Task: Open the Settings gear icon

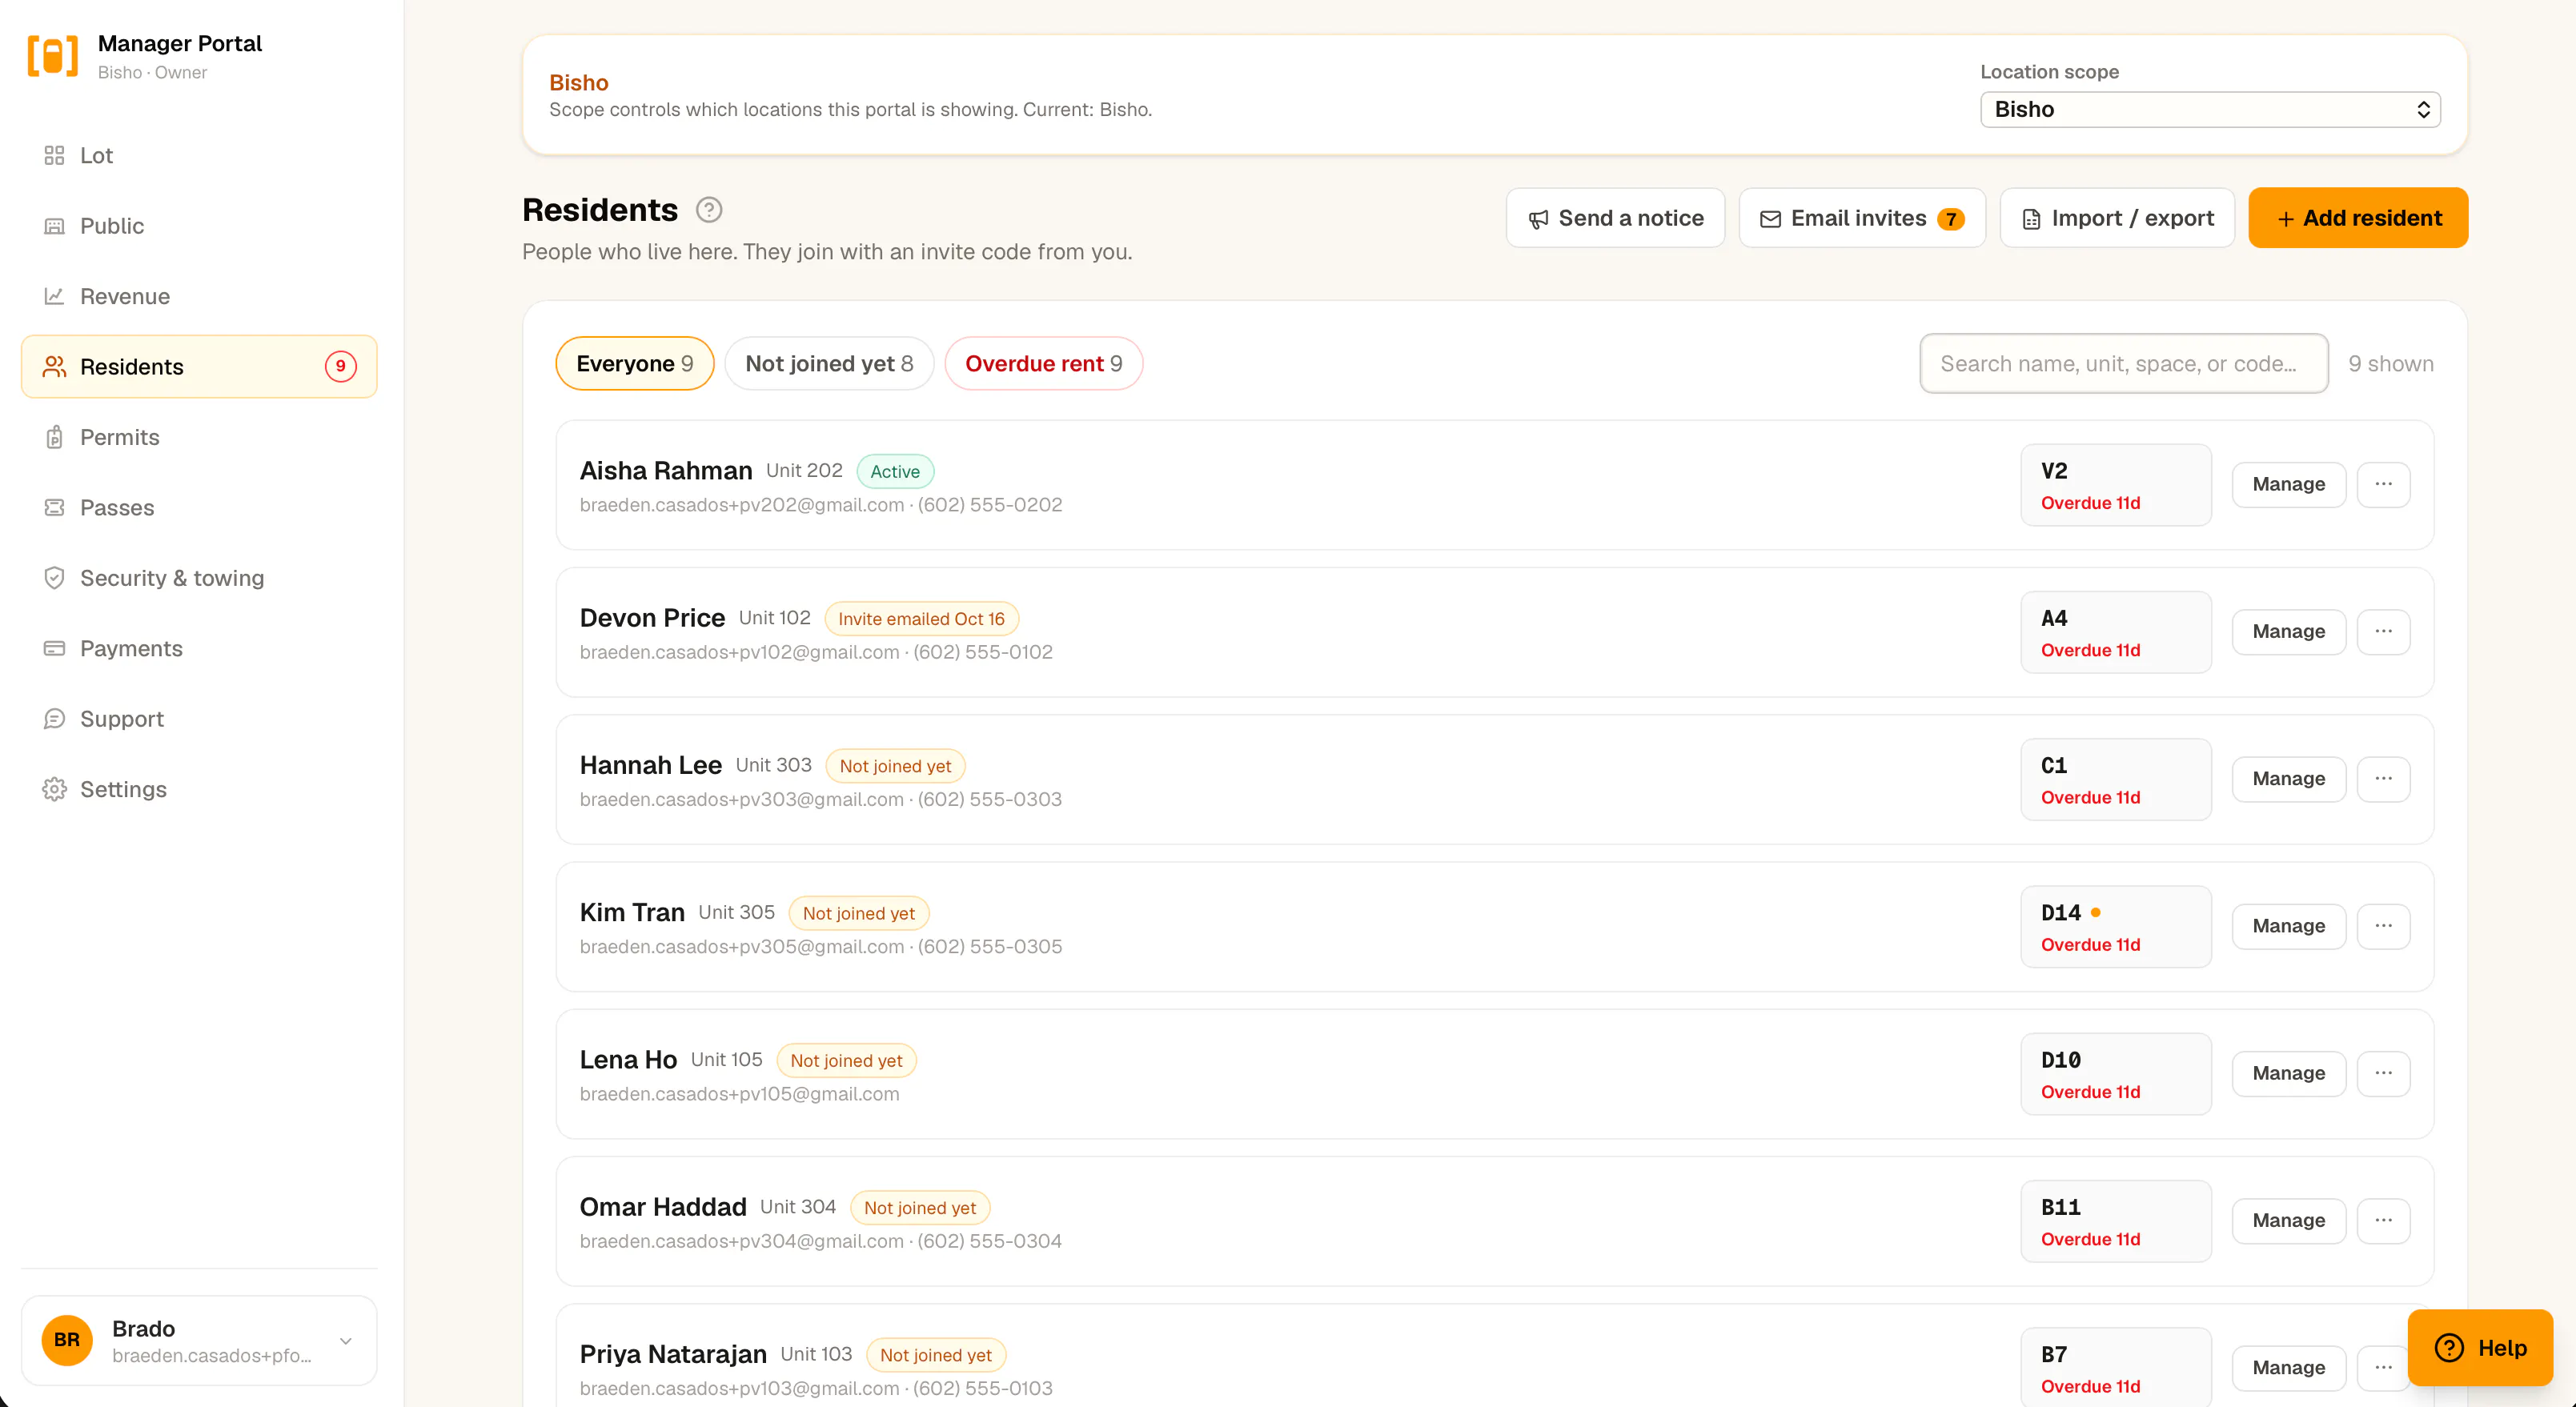Action: [54, 789]
